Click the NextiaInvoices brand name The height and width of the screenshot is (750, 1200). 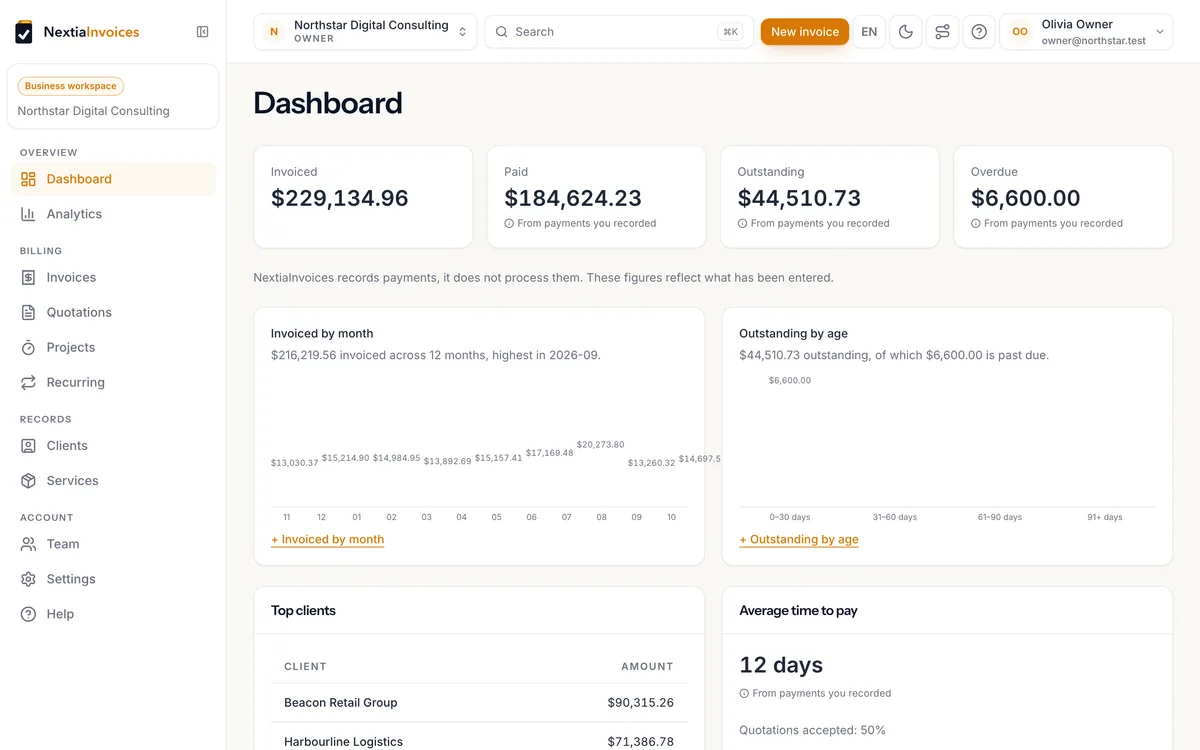pyautogui.click(x=92, y=32)
